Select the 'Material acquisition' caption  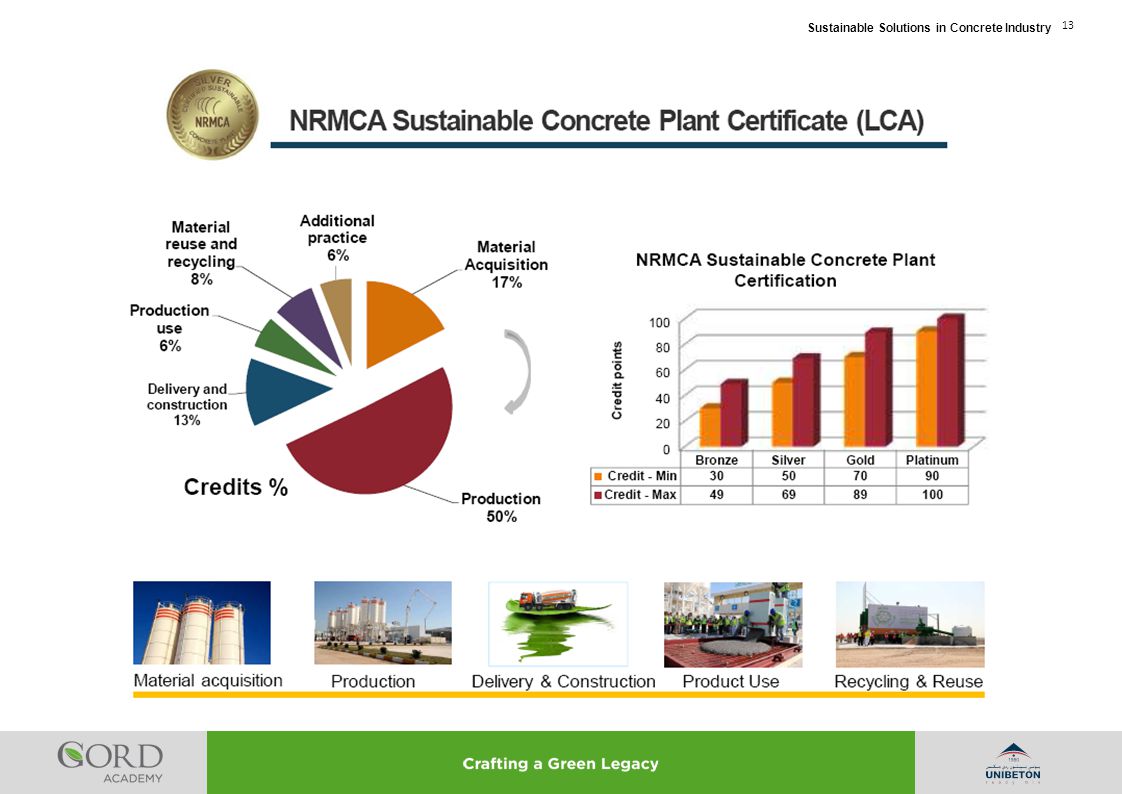point(208,680)
